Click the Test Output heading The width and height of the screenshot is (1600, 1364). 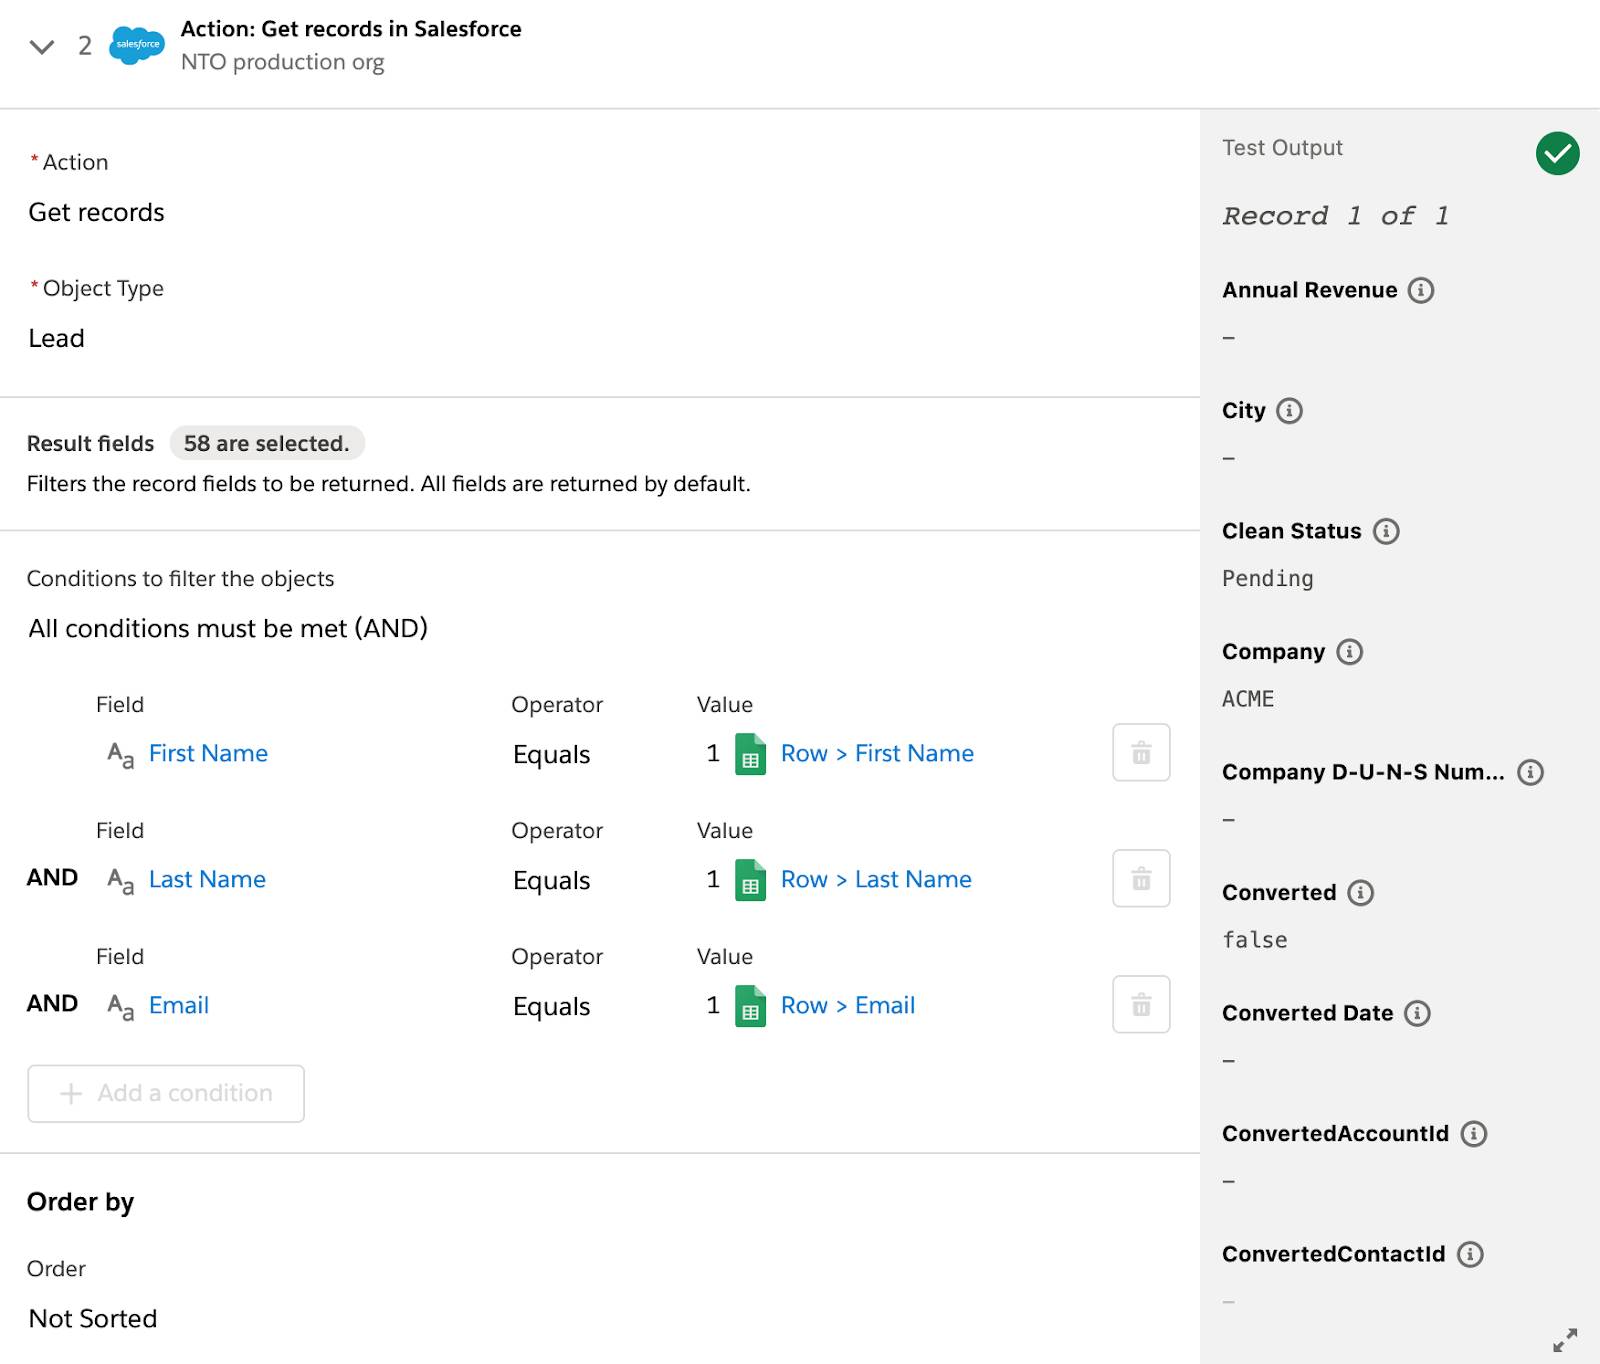point(1282,148)
